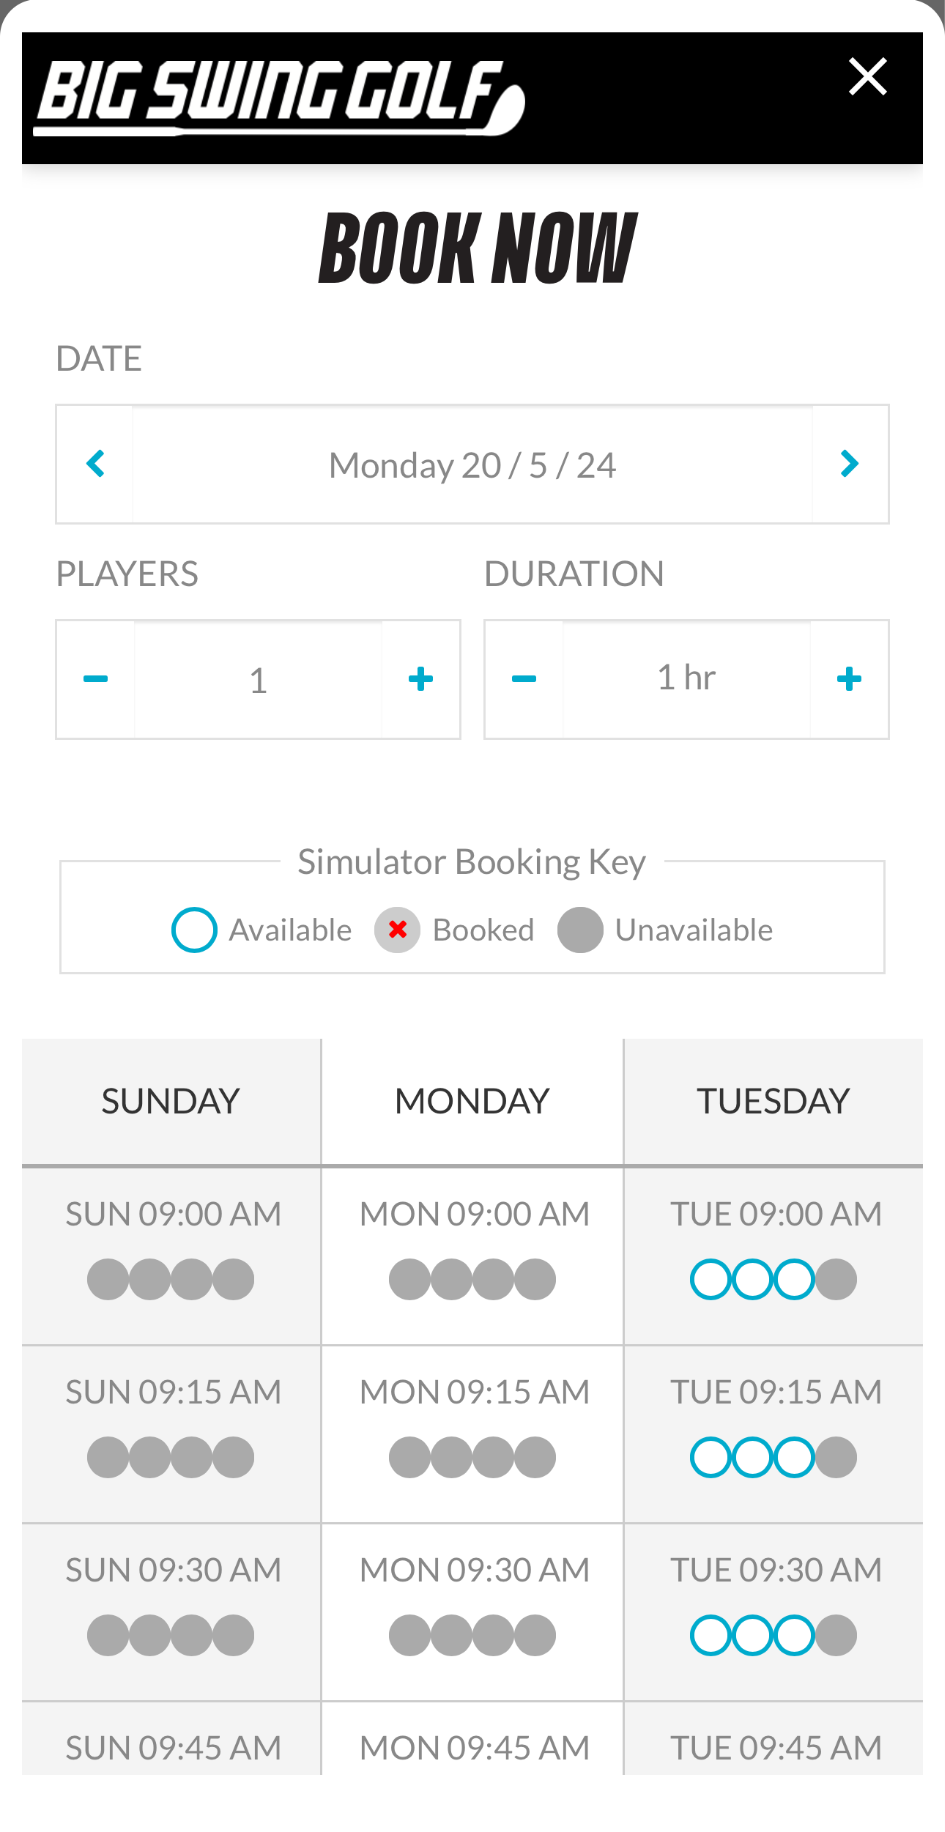Switch to the TUESDAY column header

point(774,1101)
